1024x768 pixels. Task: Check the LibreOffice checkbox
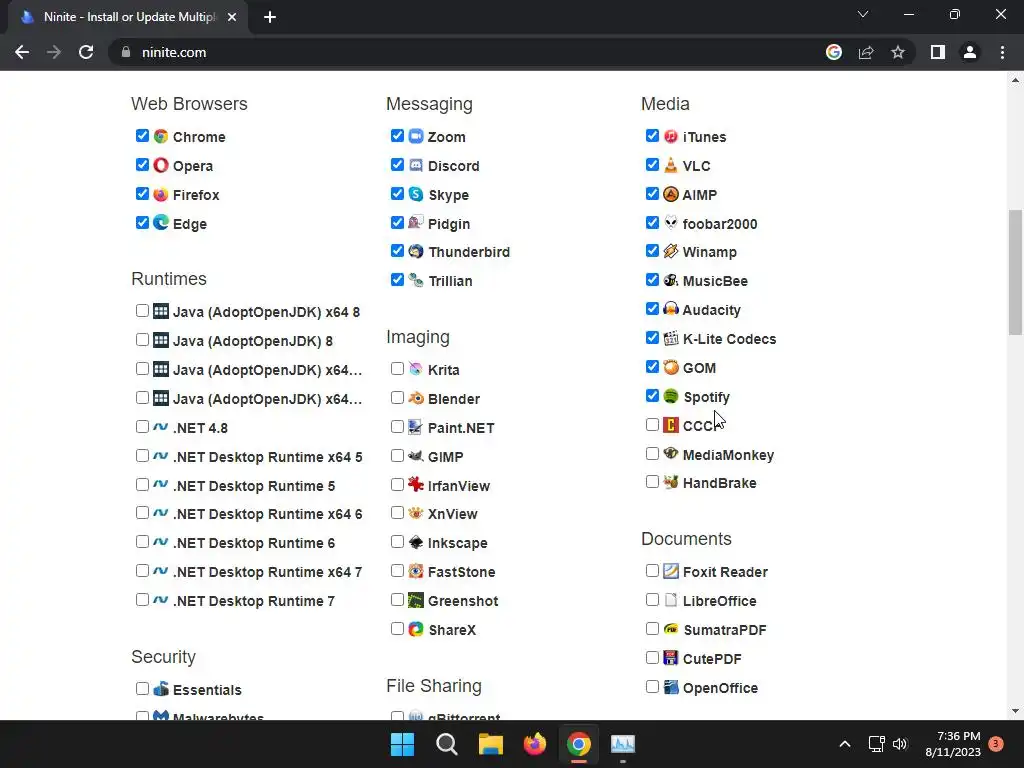[652, 600]
